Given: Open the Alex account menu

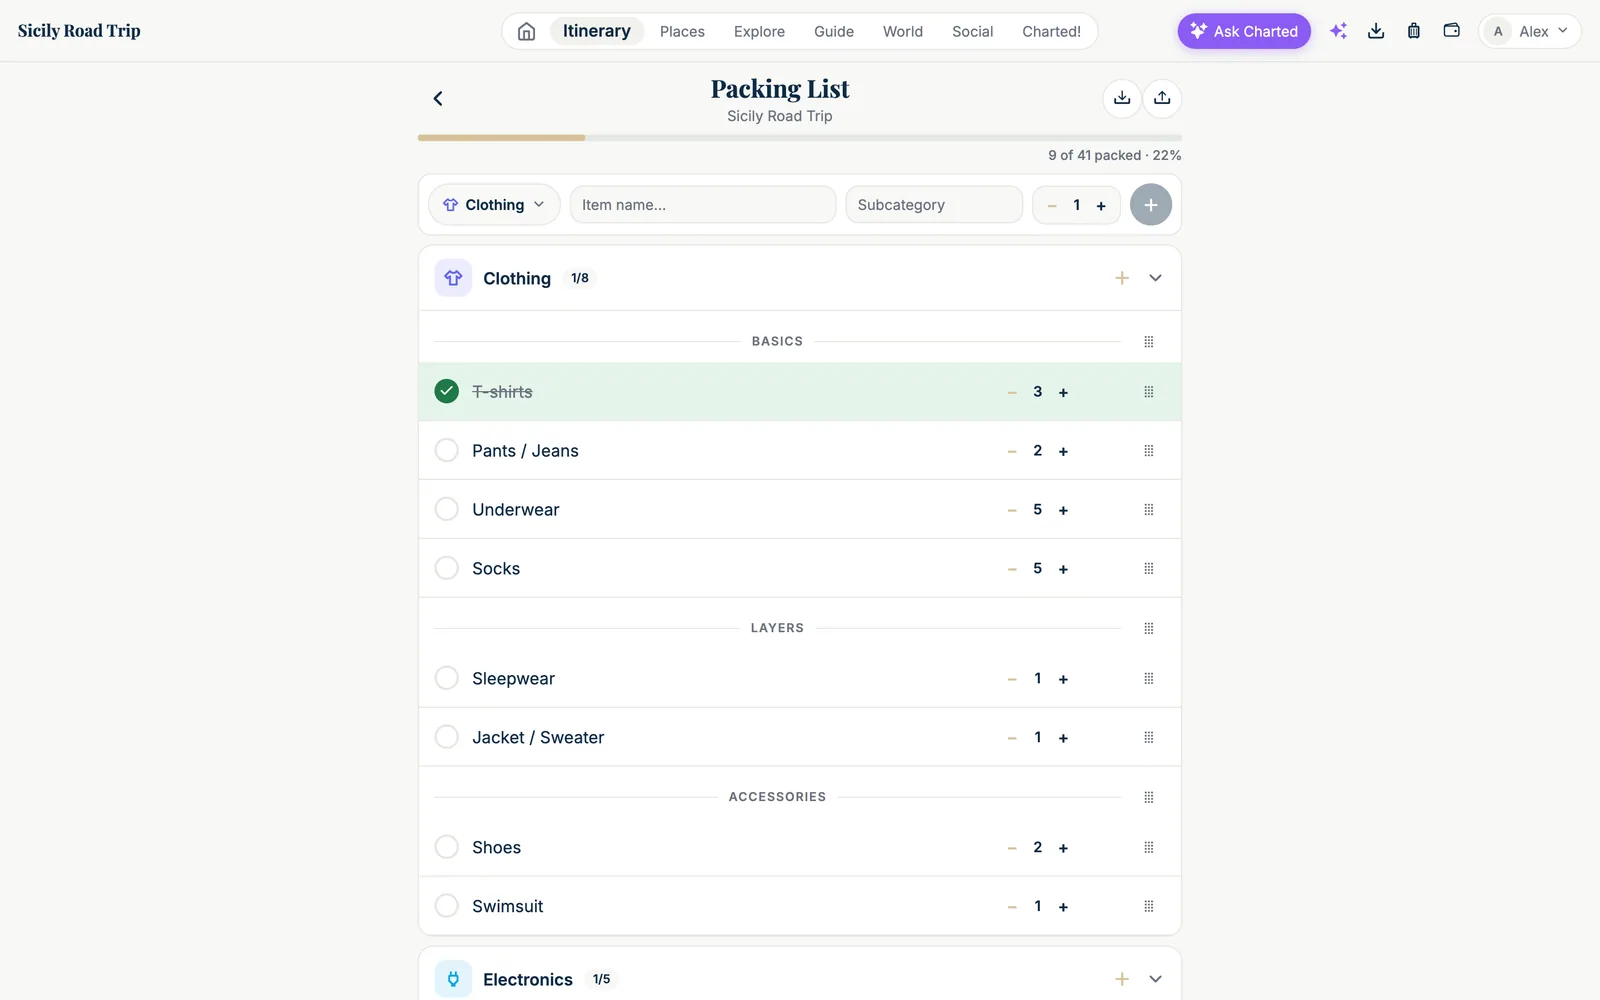Looking at the screenshot, I should pyautogui.click(x=1529, y=31).
